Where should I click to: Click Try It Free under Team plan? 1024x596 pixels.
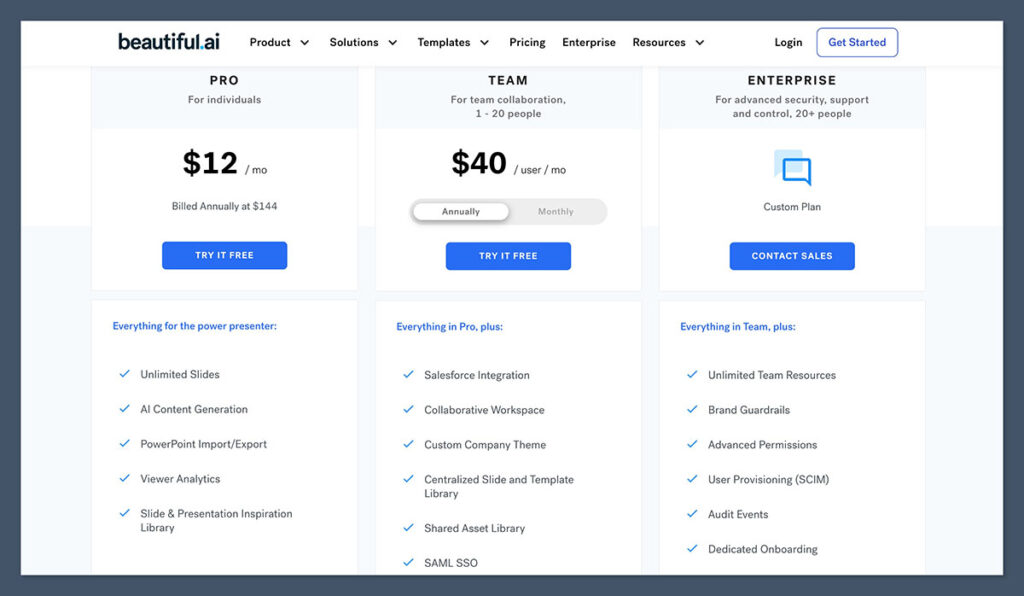(x=508, y=256)
